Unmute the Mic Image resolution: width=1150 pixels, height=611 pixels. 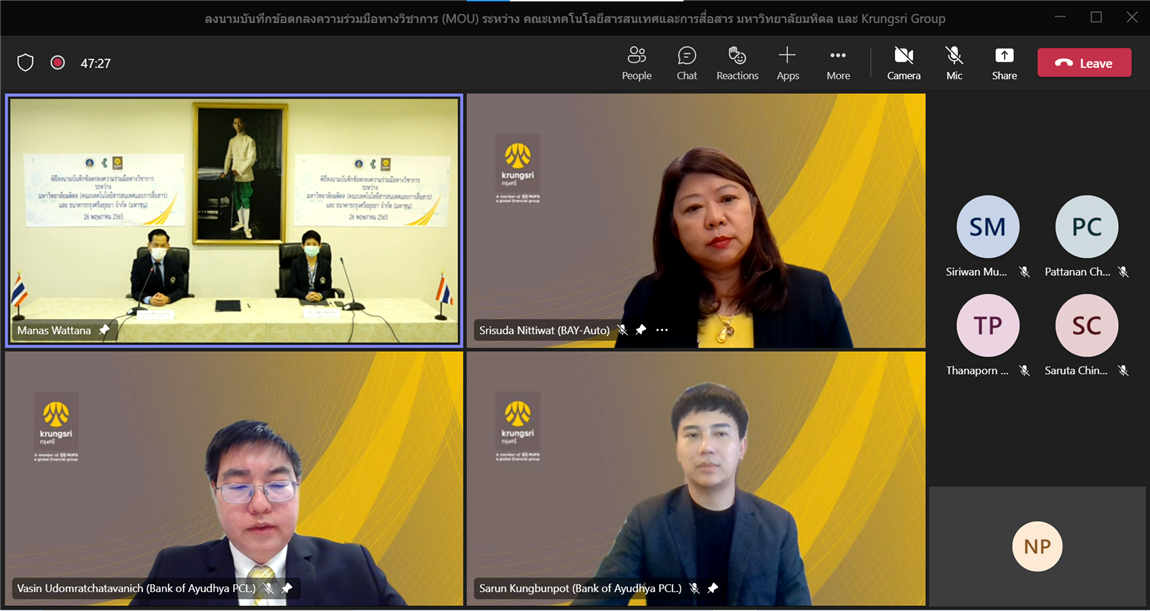coord(954,63)
